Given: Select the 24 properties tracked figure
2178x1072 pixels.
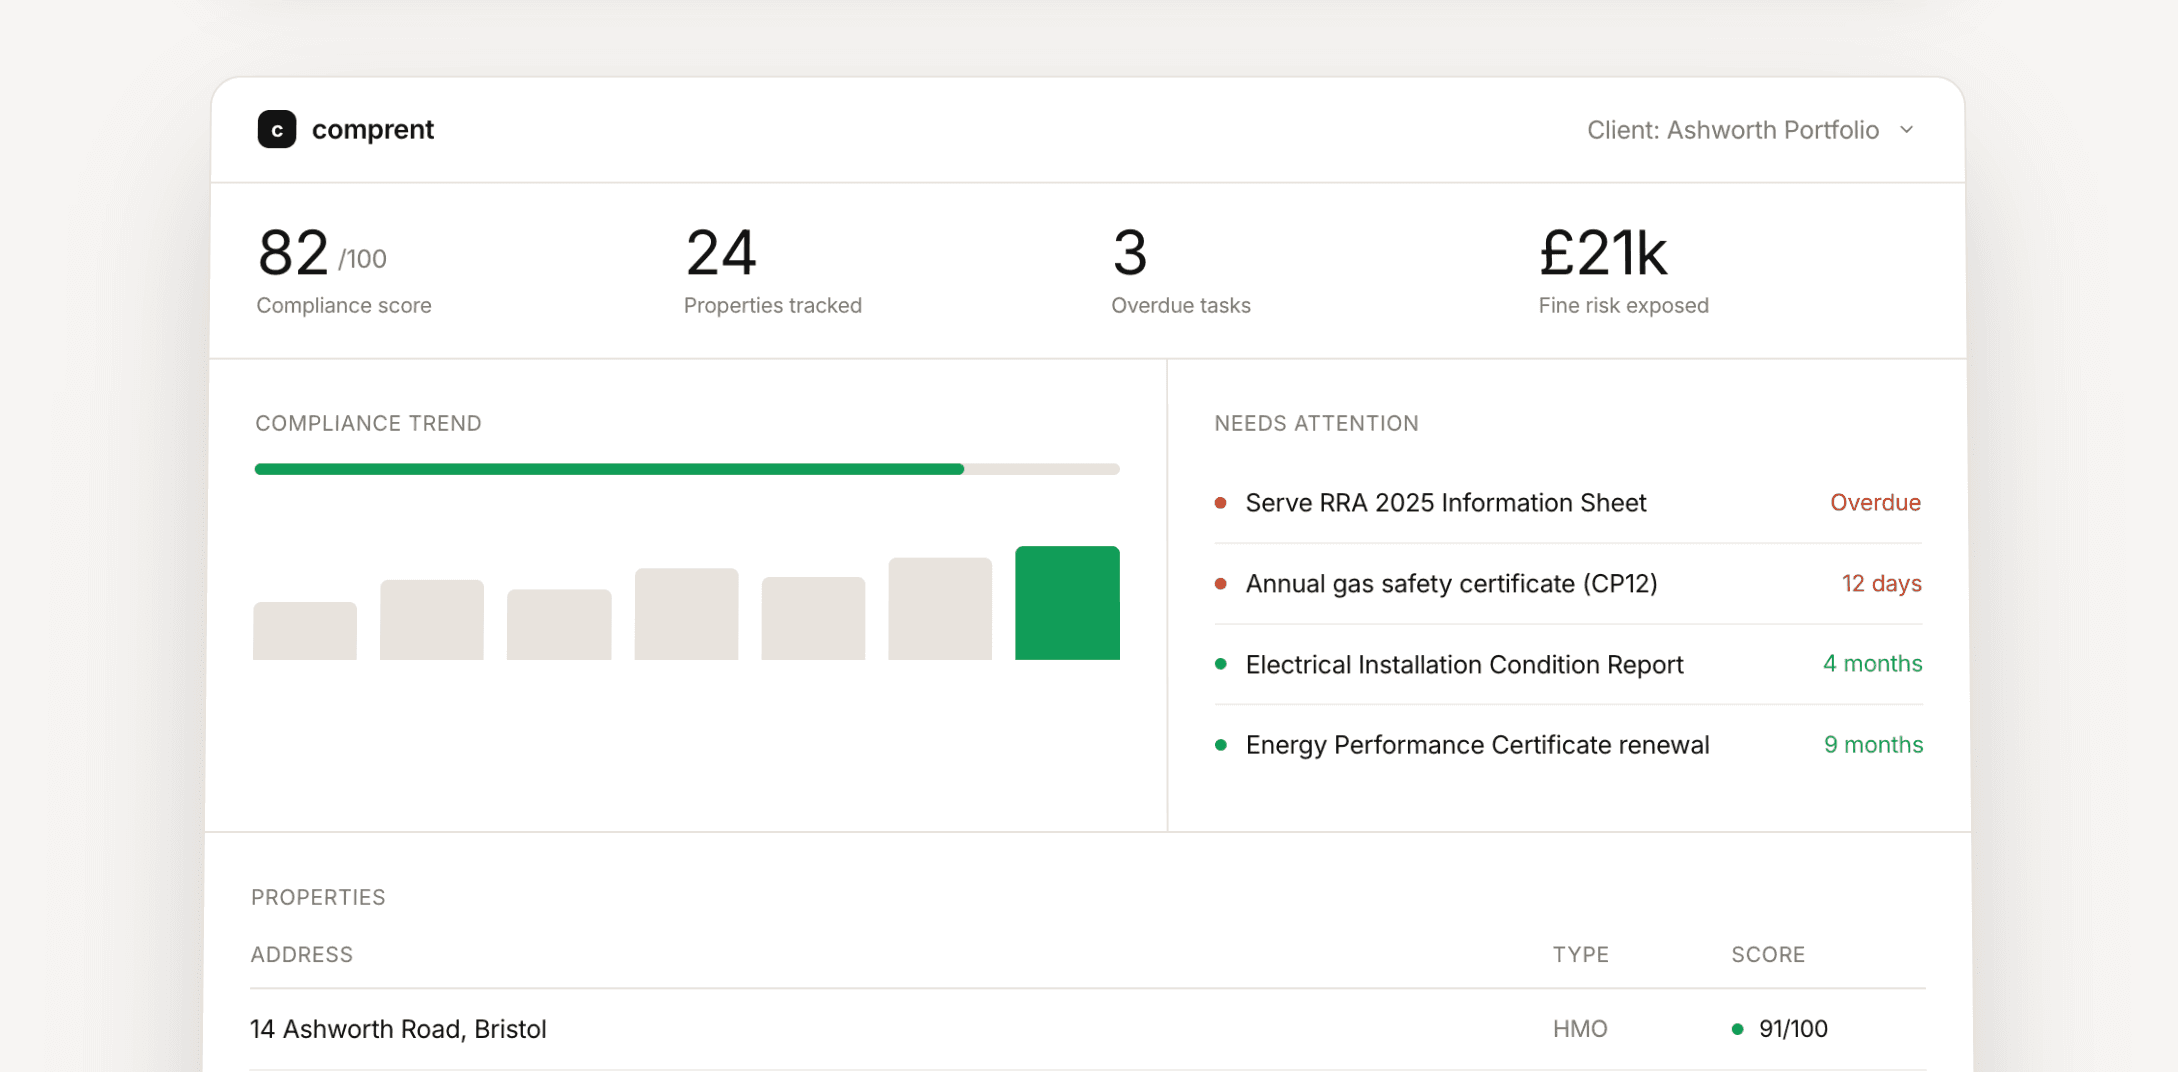Looking at the screenshot, I should tap(721, 252).
